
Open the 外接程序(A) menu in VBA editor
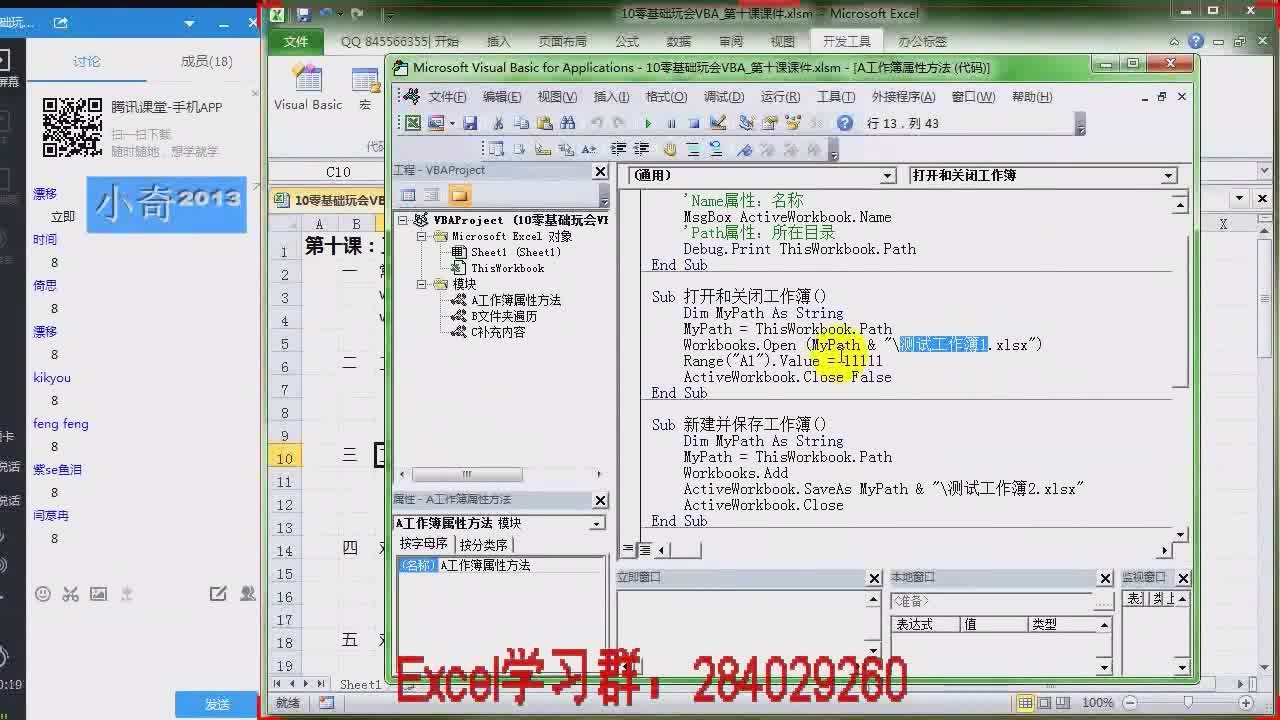pos(903,97)
